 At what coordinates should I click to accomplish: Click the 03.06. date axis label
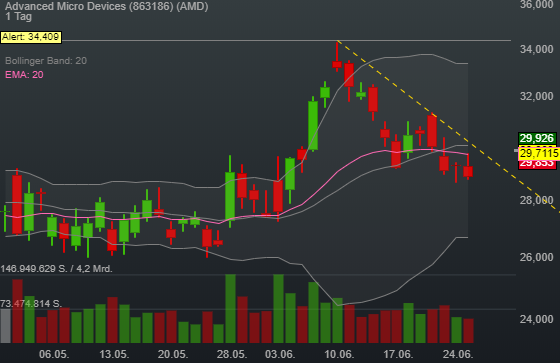tap(280, 354)
